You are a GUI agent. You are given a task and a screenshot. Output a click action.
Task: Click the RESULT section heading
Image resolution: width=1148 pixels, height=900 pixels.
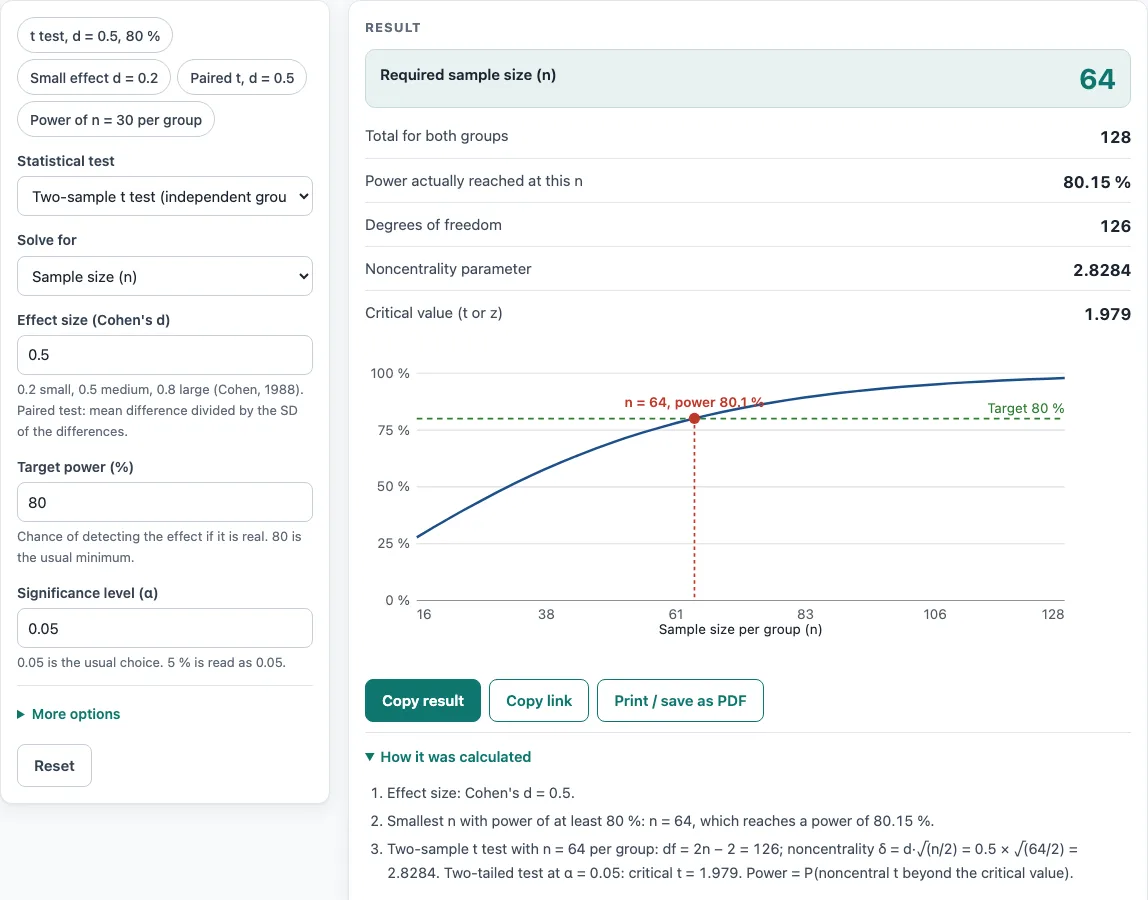pyautogui.click(x=393, y=28)
